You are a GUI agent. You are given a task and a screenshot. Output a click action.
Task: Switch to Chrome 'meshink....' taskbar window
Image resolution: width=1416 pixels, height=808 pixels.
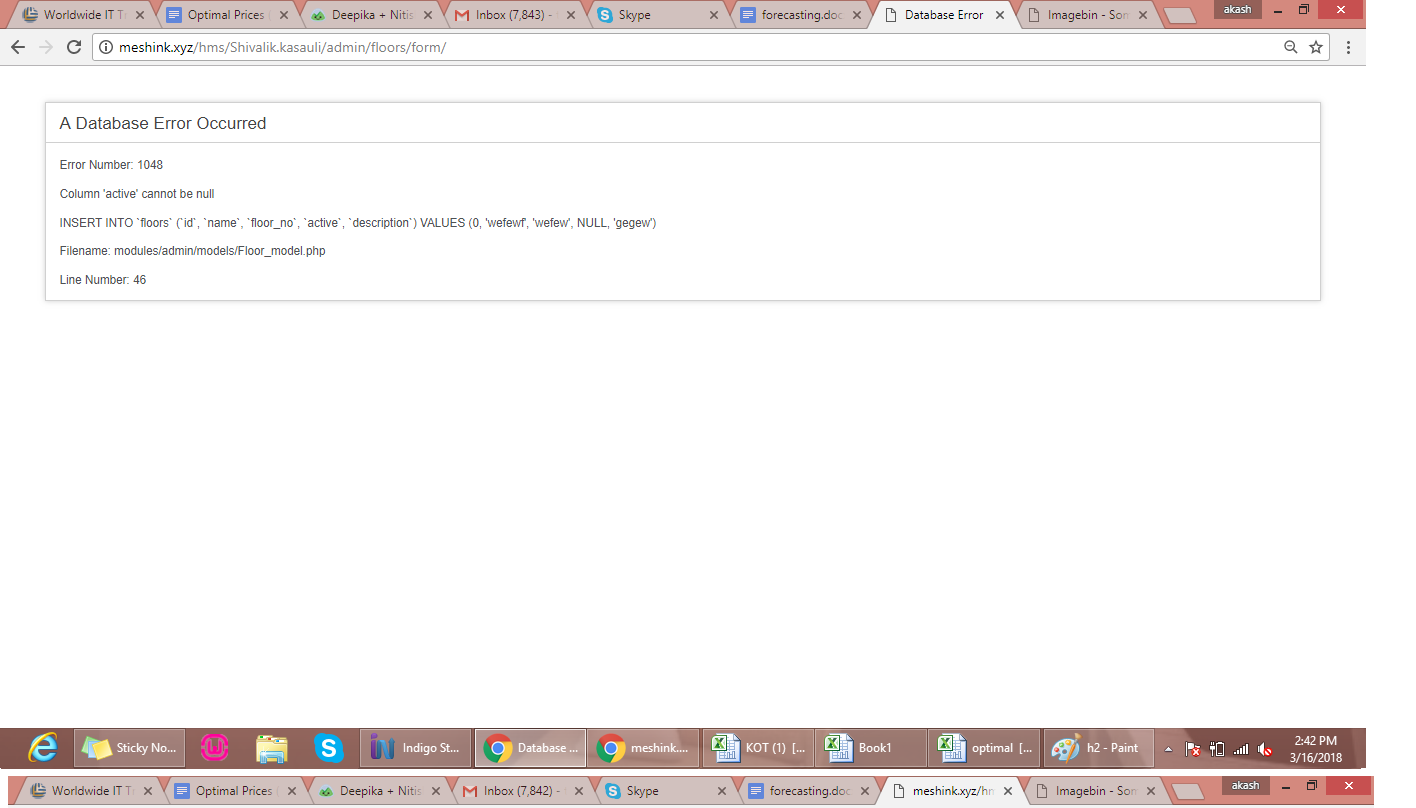click(644, 747)
